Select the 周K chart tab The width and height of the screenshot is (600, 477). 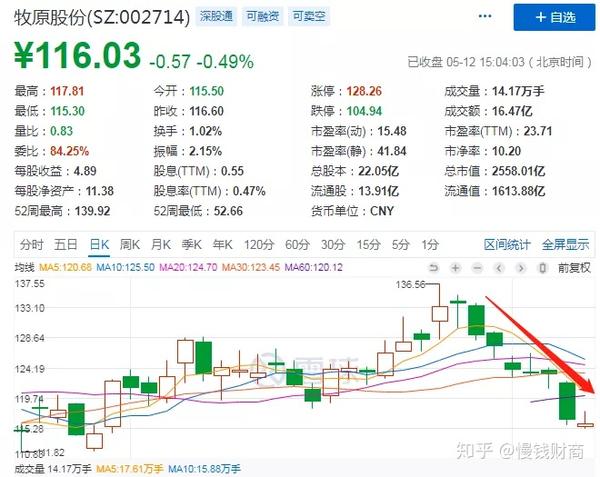[x=130, y=244]
